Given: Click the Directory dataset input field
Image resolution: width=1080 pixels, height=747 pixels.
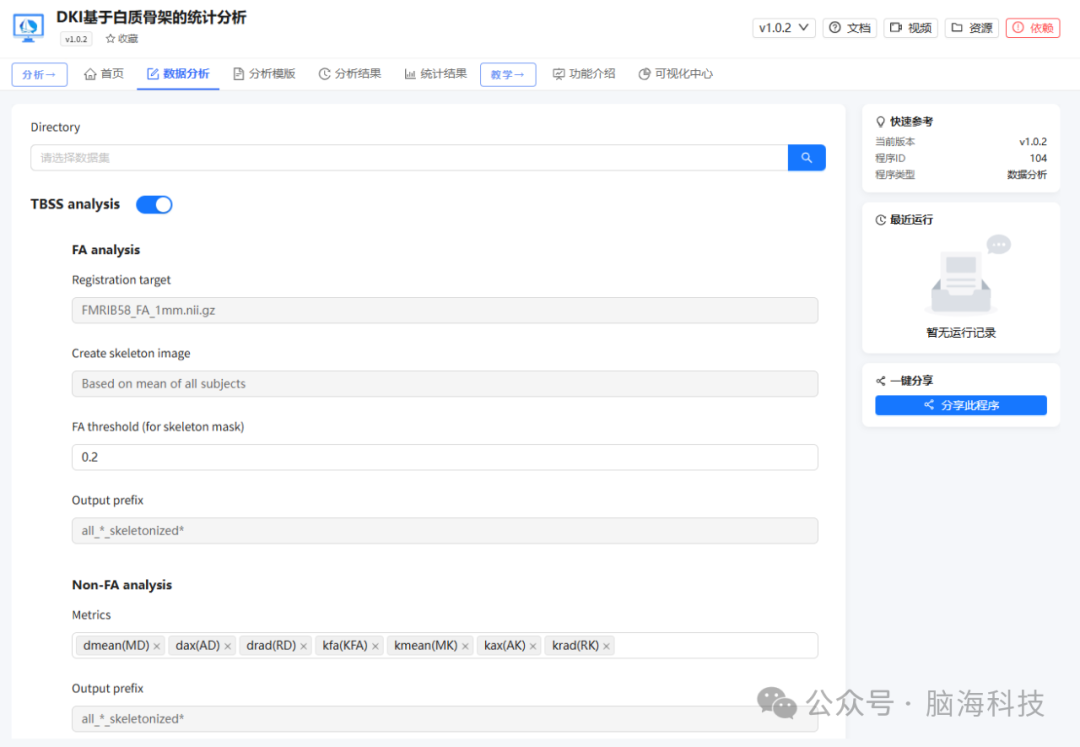Looking at the screenshot, I should [x=409, y=158].
